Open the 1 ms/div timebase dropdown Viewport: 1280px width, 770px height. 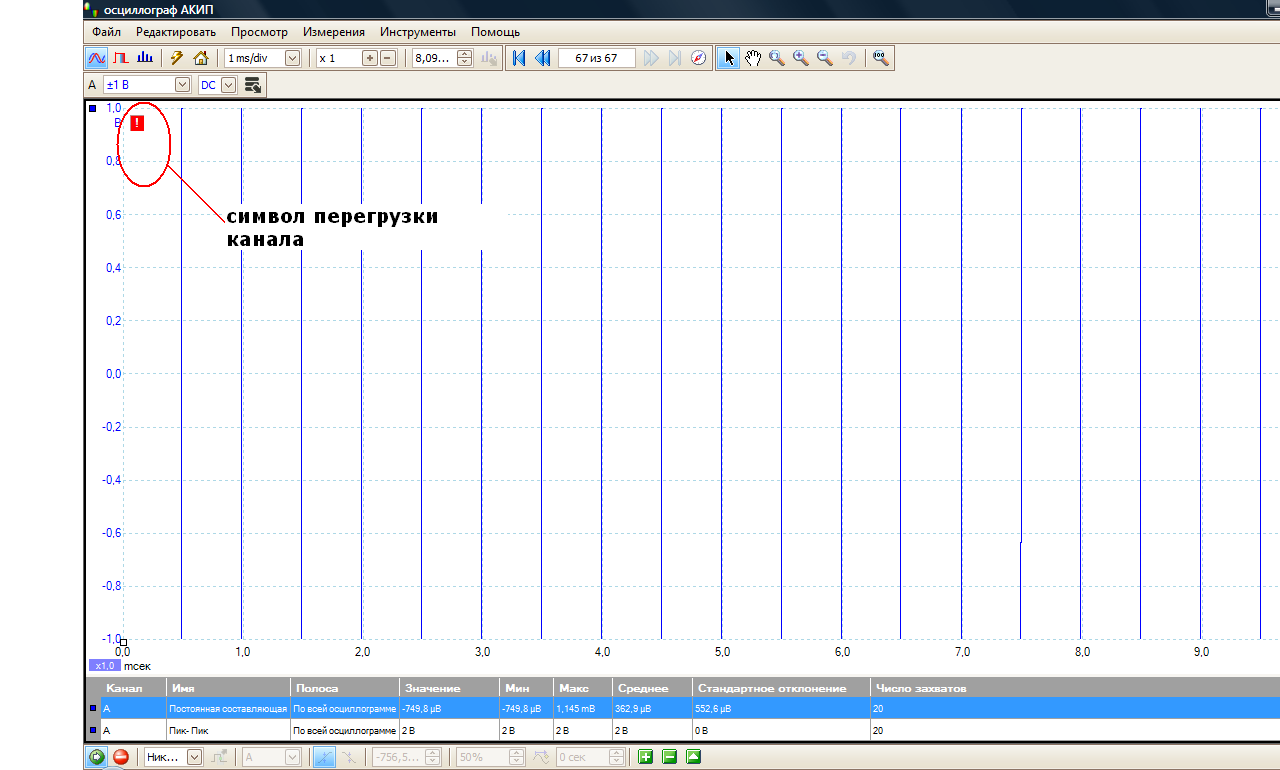tap(292, 58)
